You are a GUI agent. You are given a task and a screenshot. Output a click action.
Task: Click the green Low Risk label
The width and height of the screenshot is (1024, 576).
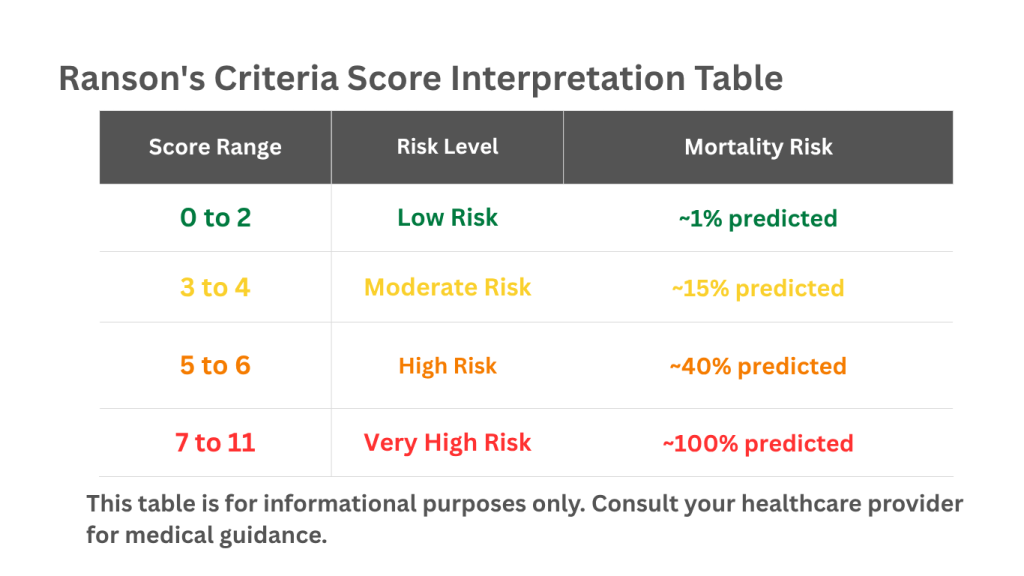[447, 217]
